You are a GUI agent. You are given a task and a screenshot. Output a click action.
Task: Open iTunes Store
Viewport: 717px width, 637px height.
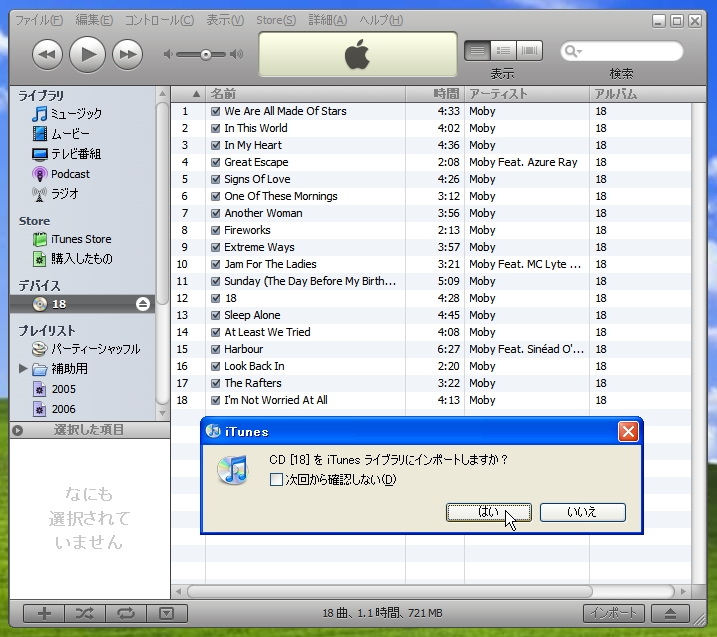pos(72,239)
